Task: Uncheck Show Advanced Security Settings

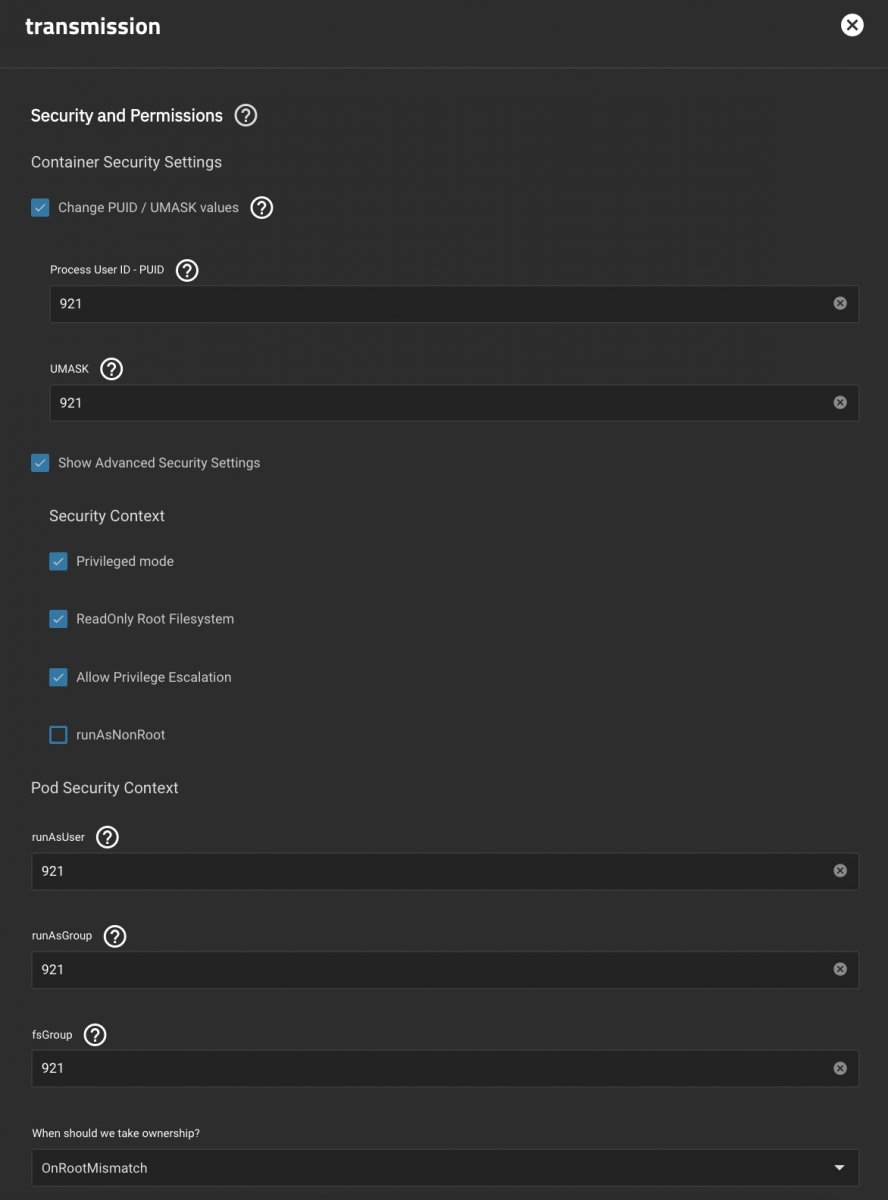Action: click(x=40, y=463)
